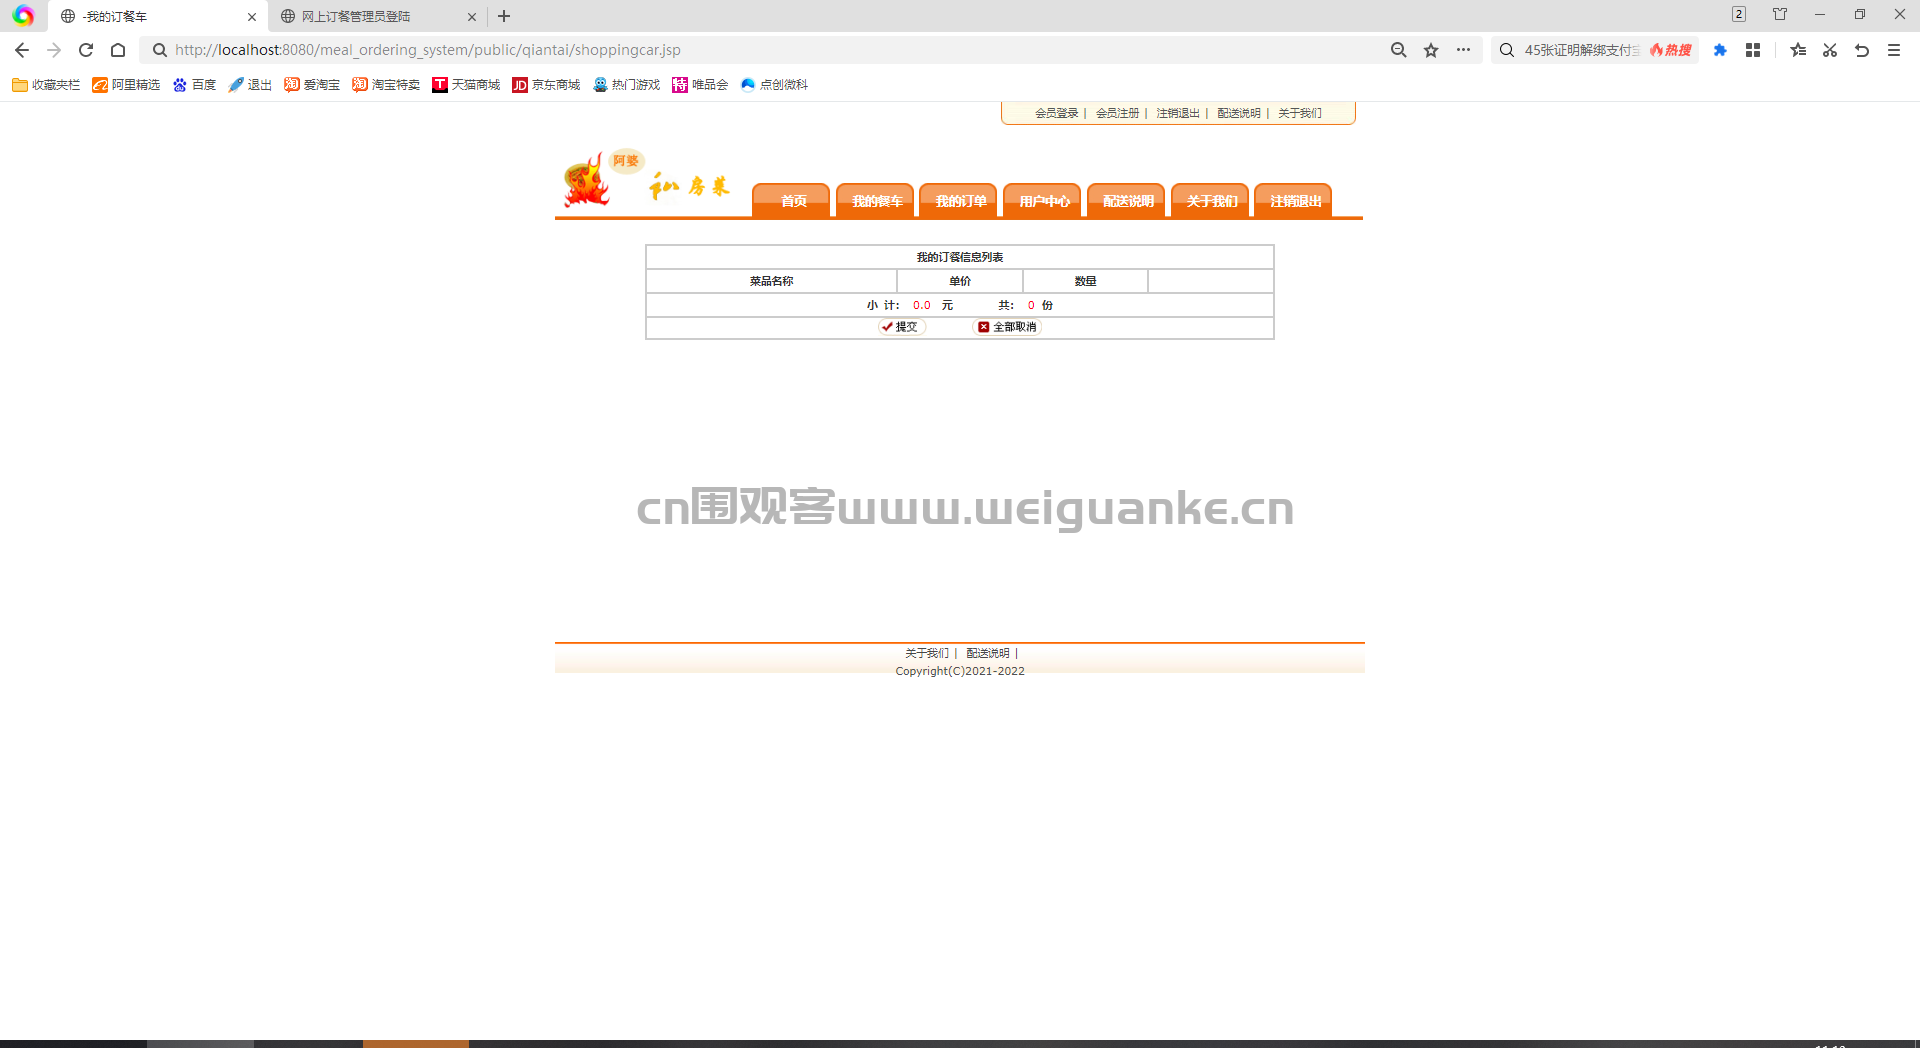Go to the 首页 navigation tab
Screen dimensions: 1920x1048
[x=792, y=200]
